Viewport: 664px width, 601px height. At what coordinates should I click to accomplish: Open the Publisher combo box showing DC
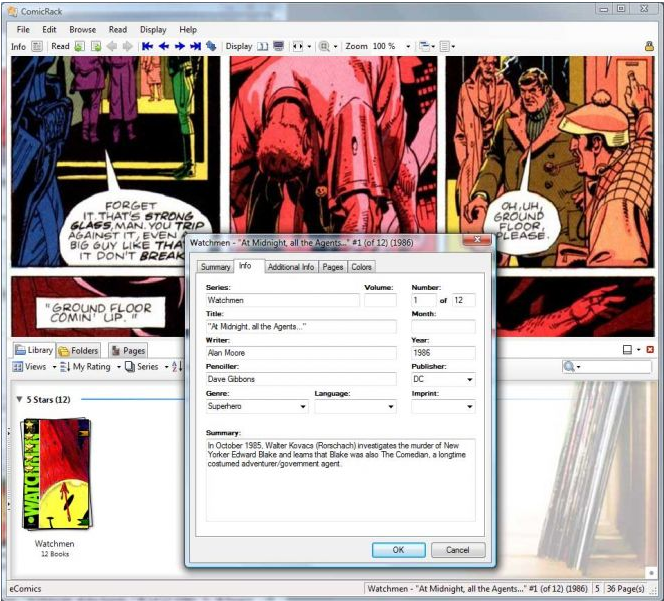(443, 379)
